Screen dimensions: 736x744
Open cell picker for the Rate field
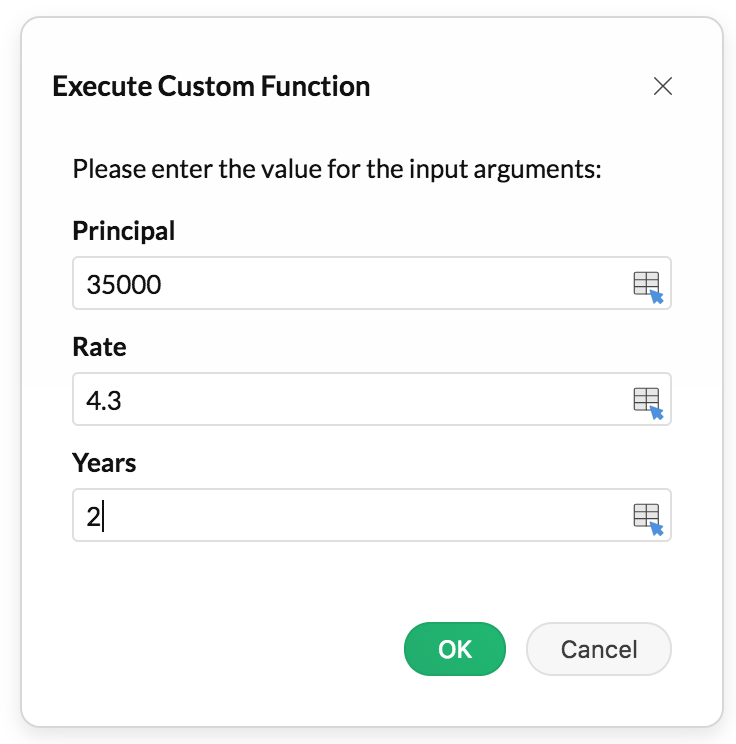647,401
